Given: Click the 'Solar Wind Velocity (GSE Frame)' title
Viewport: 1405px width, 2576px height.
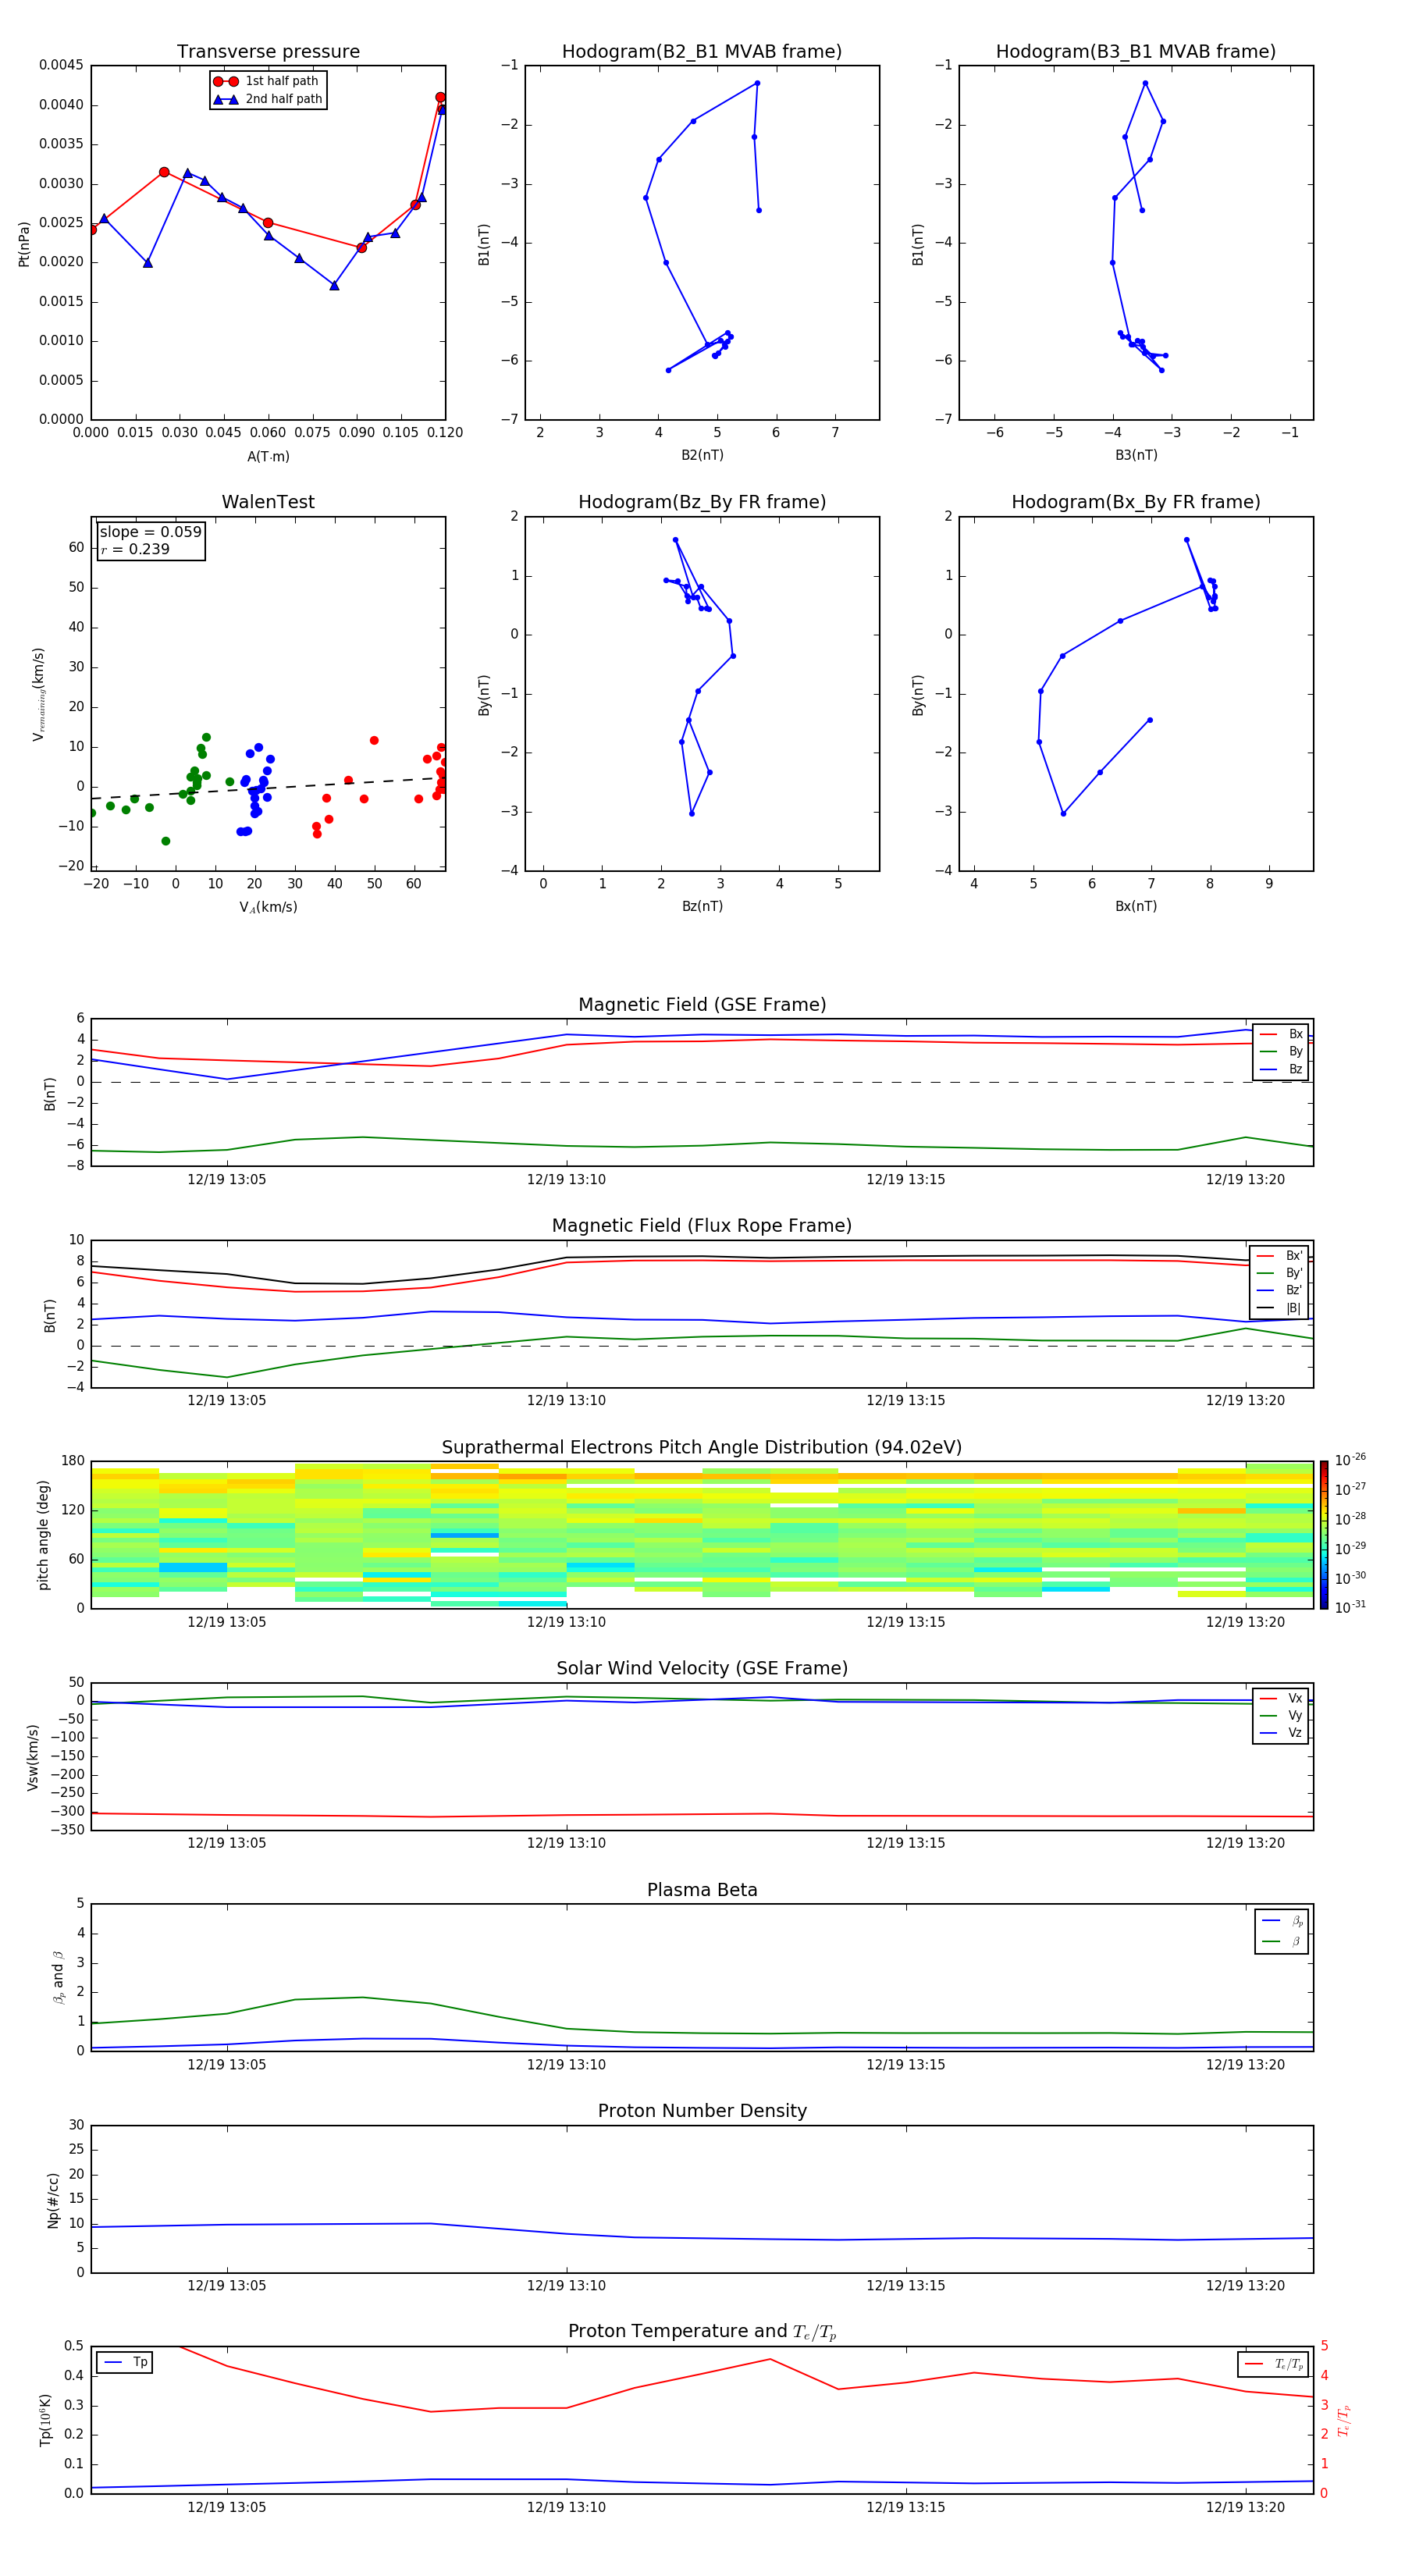Looking at the screenshot, I should (x=702, y=1668).
